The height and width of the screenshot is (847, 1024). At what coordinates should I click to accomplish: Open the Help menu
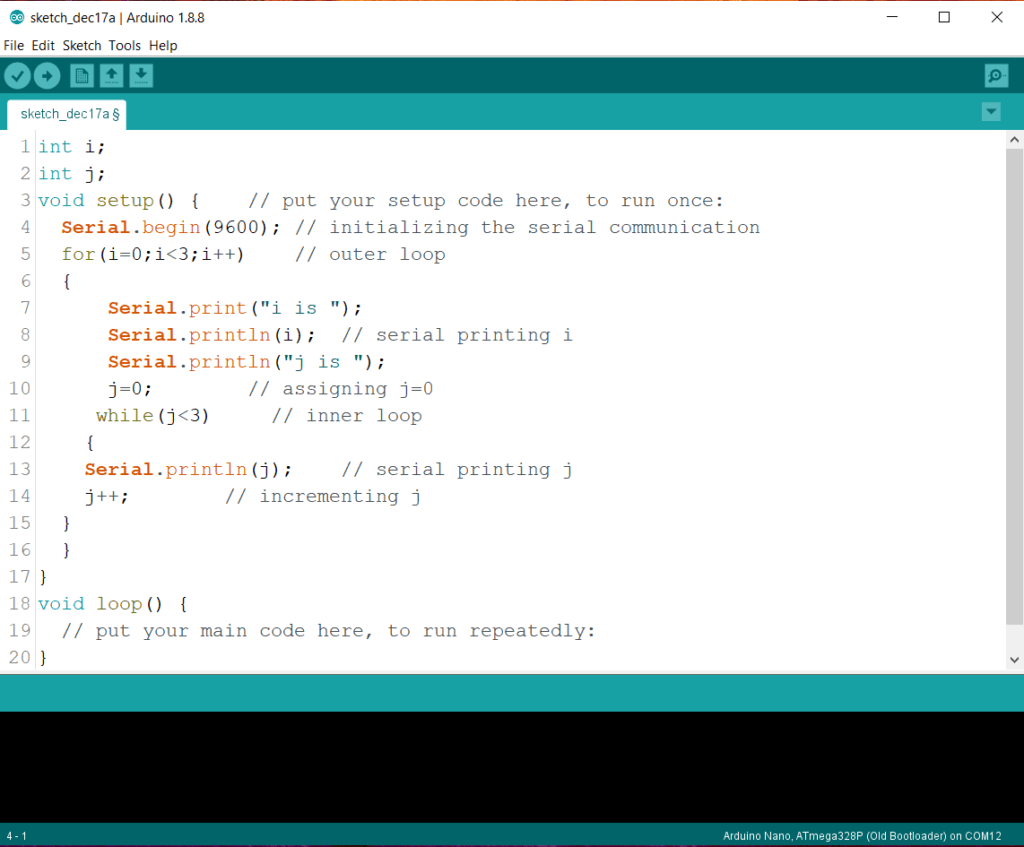point(163,45)
